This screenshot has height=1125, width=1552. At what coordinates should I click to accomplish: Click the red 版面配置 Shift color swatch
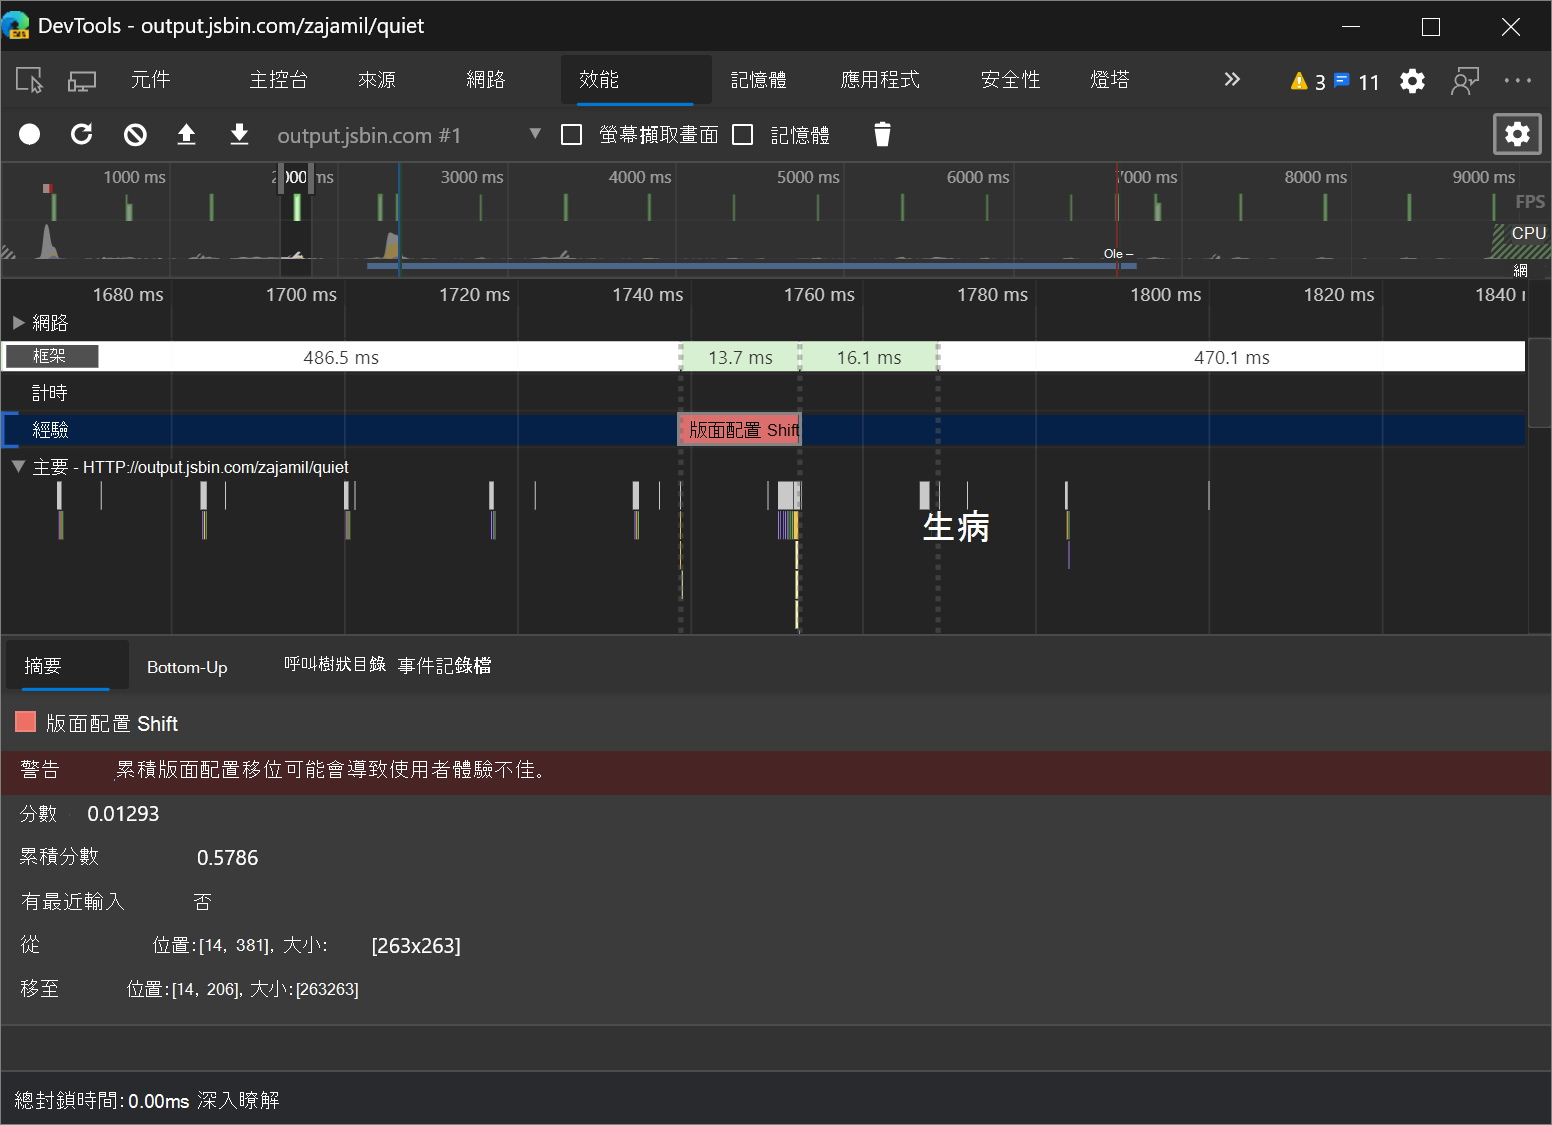click(26, 722)
